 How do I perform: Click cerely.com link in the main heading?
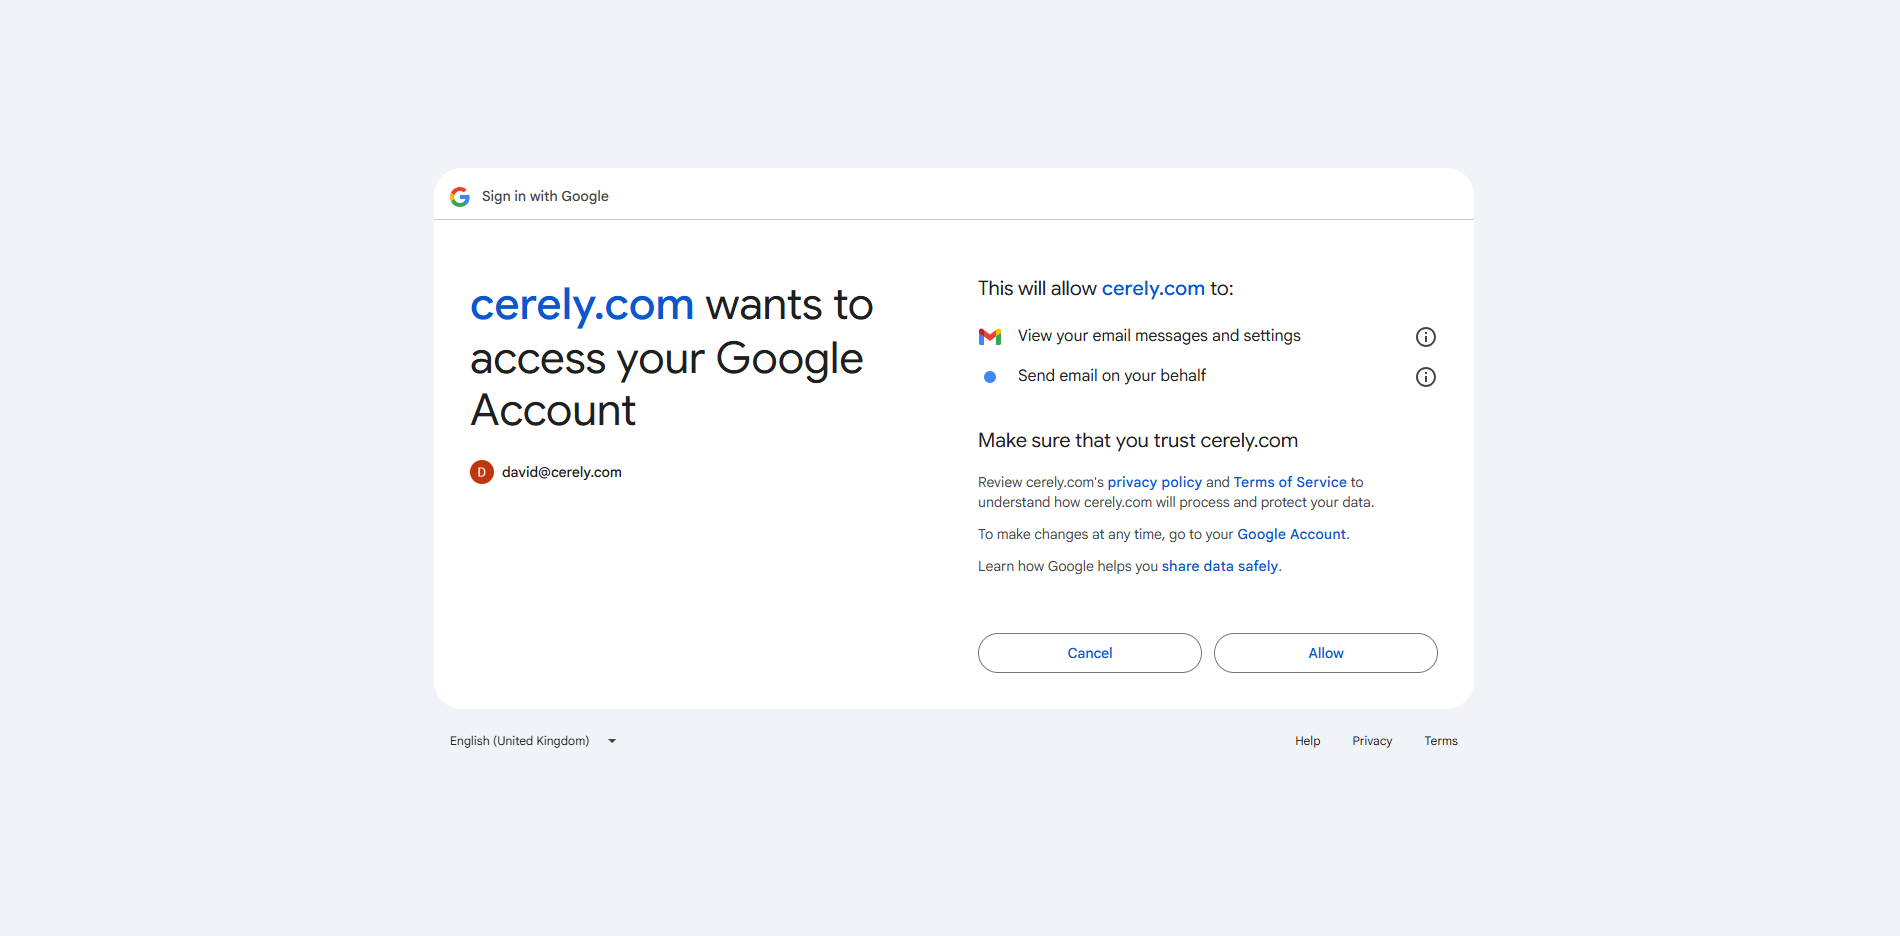(x=582, y=305)
